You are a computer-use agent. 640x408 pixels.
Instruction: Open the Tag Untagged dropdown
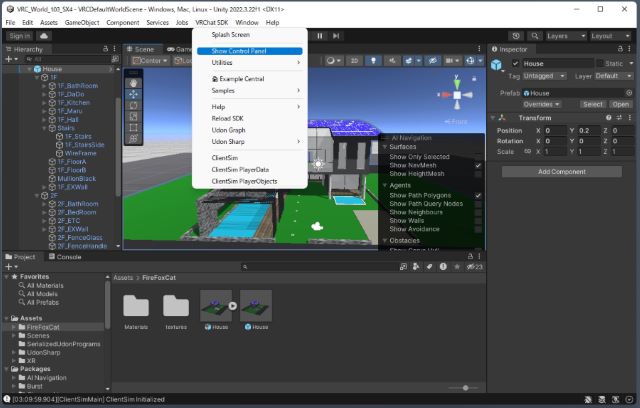[544, 76]
